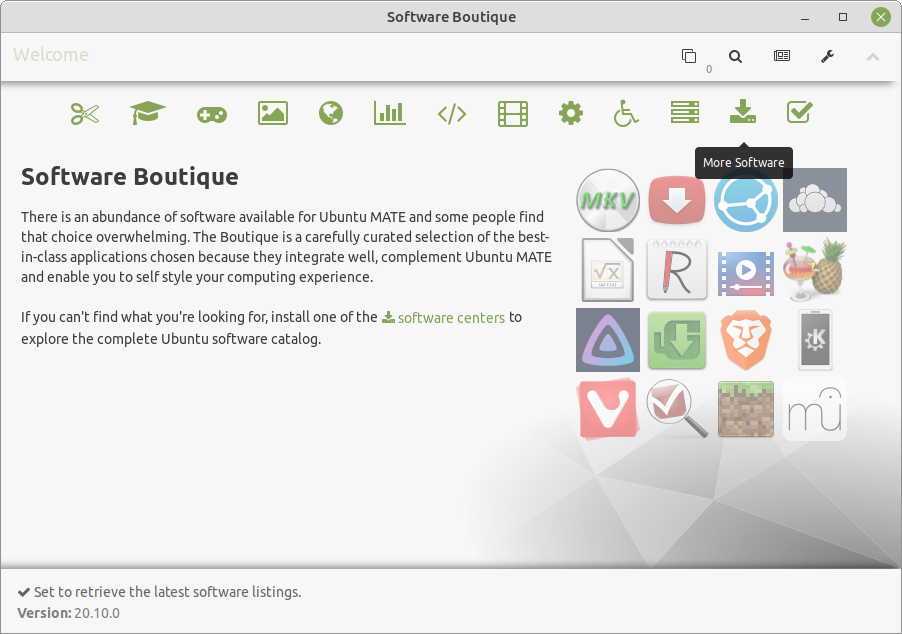Collapse the header with the chevron
The image size is (902, 634).
pos(872,56)
